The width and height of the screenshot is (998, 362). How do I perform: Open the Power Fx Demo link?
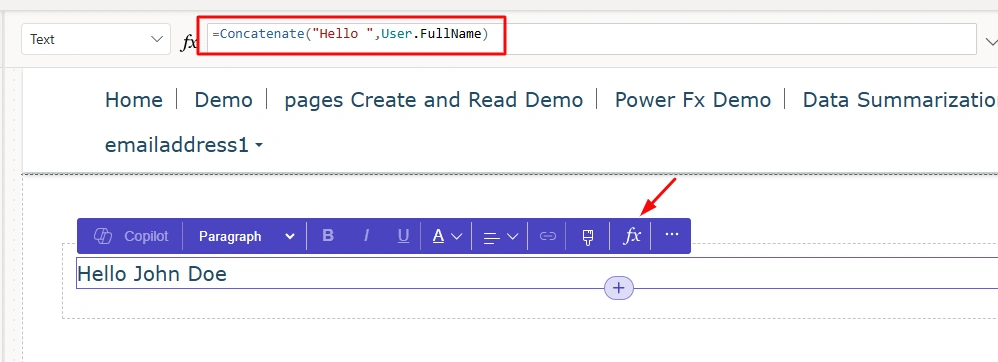692,100
